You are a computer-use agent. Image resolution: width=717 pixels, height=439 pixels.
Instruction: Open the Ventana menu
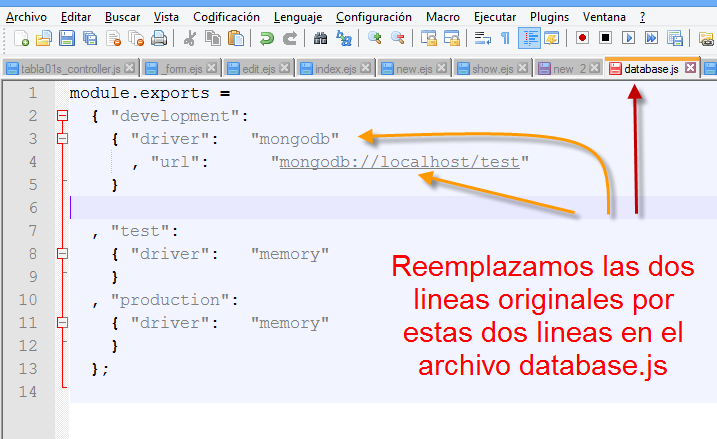tap(604, 17)
